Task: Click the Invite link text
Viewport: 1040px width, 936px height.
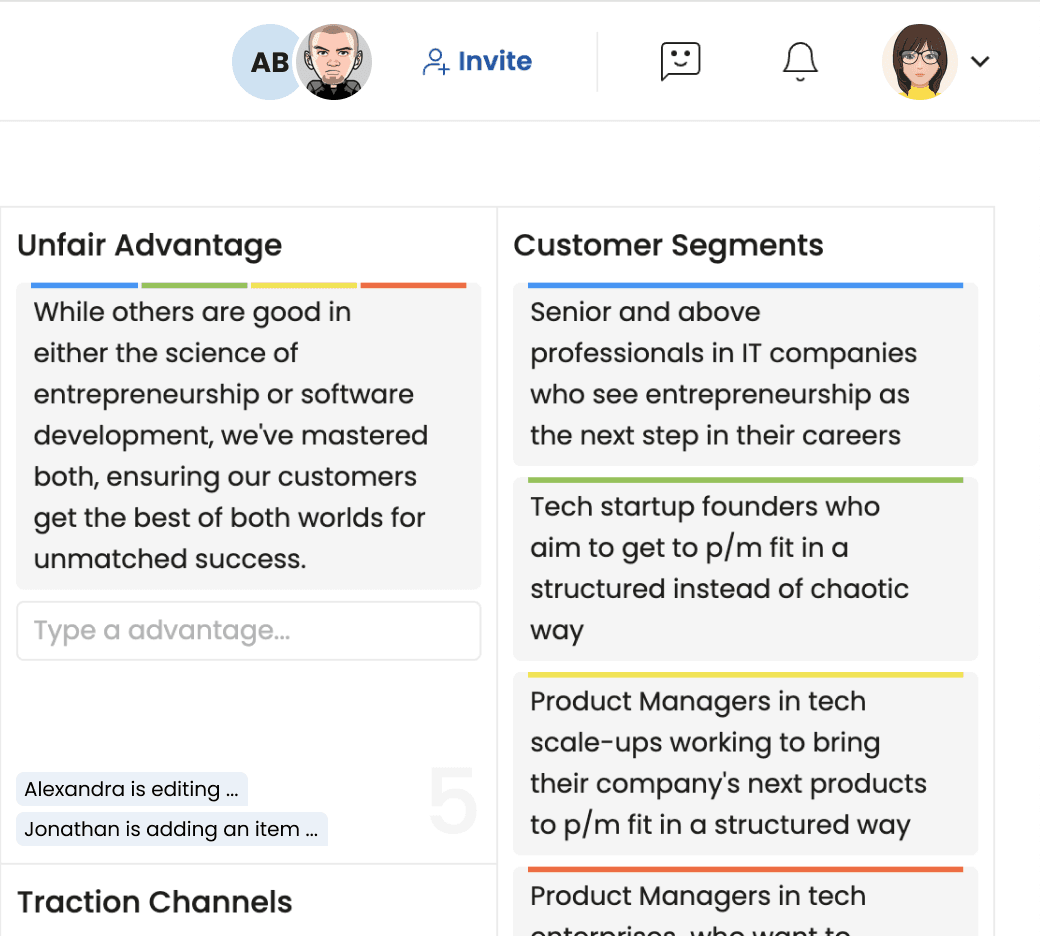Action: click(x=494, y=61)
